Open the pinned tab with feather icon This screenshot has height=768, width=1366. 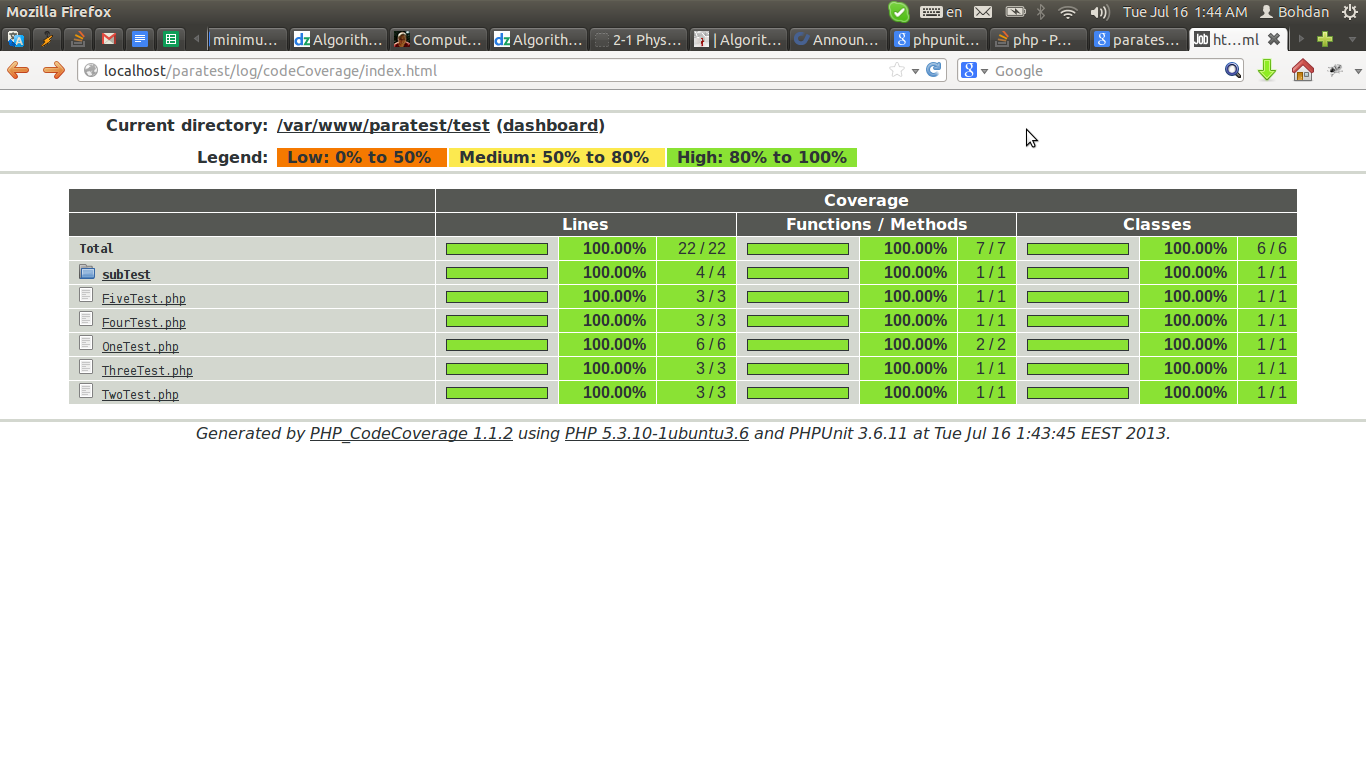46,39
